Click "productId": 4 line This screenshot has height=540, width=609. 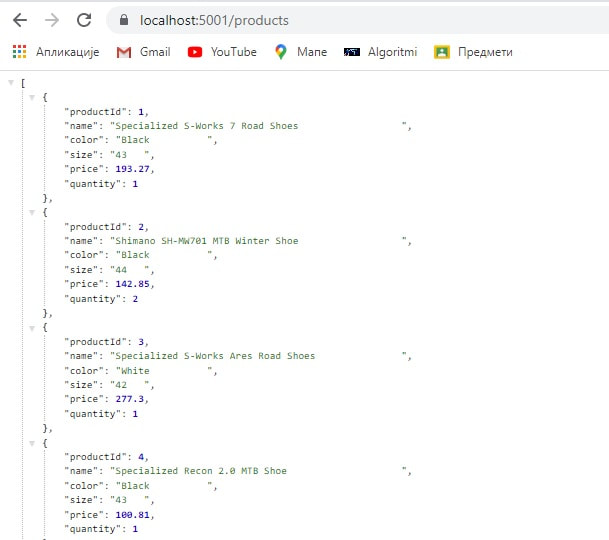tap(106, 457)
